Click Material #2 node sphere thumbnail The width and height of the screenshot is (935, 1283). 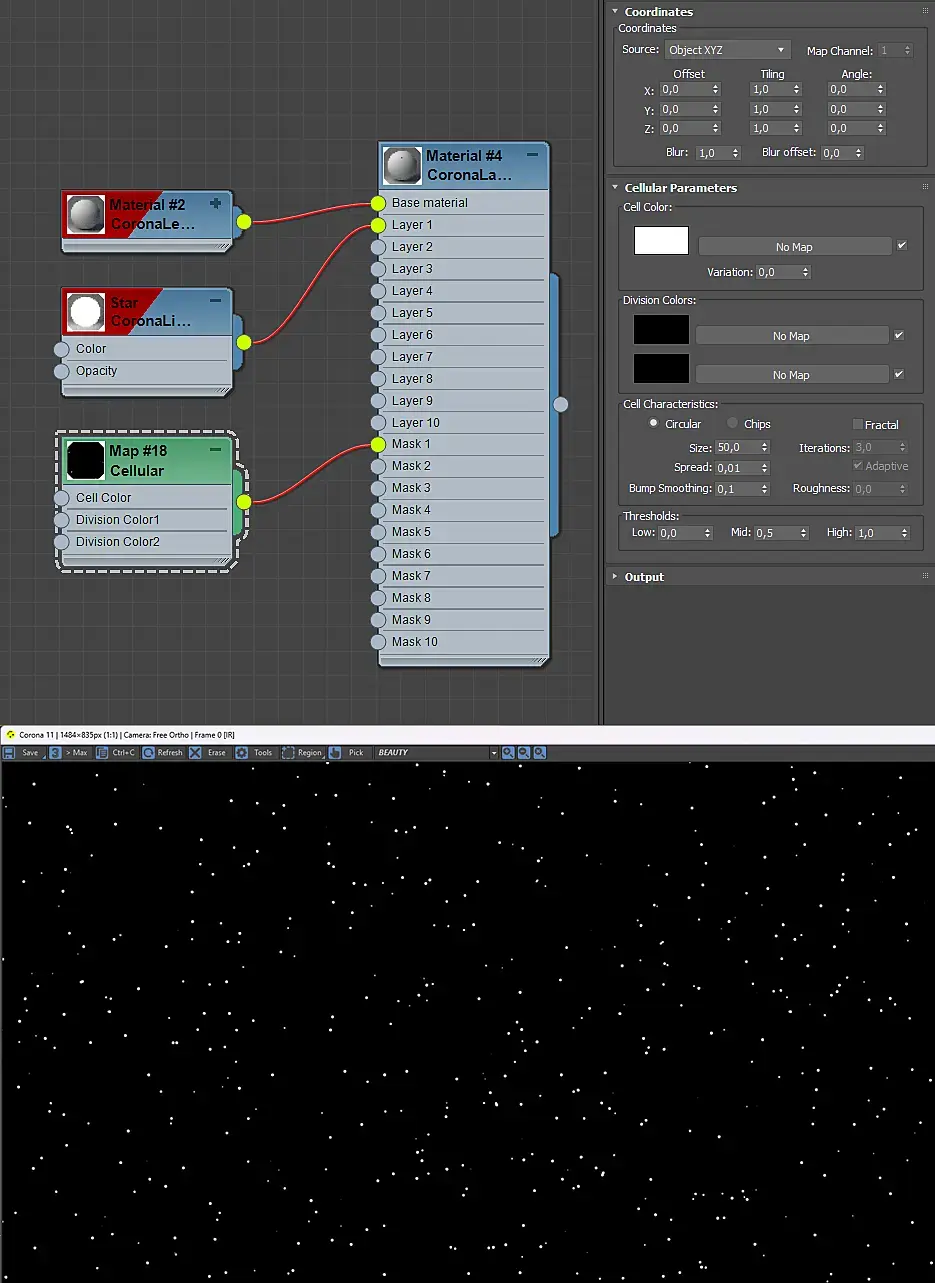(85, 214)
